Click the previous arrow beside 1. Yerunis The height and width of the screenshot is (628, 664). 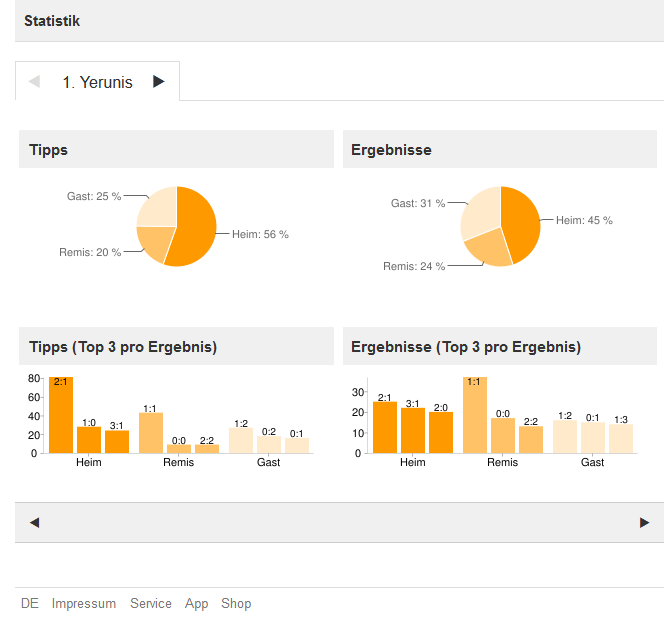[x=35, y=82]
